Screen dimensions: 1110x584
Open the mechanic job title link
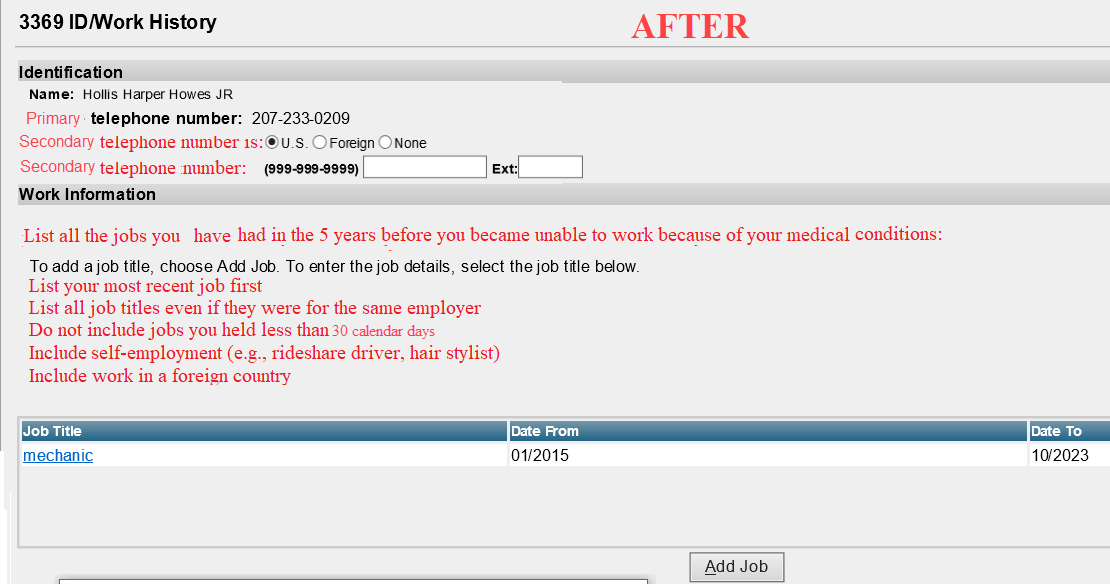[x=58, y=455]
